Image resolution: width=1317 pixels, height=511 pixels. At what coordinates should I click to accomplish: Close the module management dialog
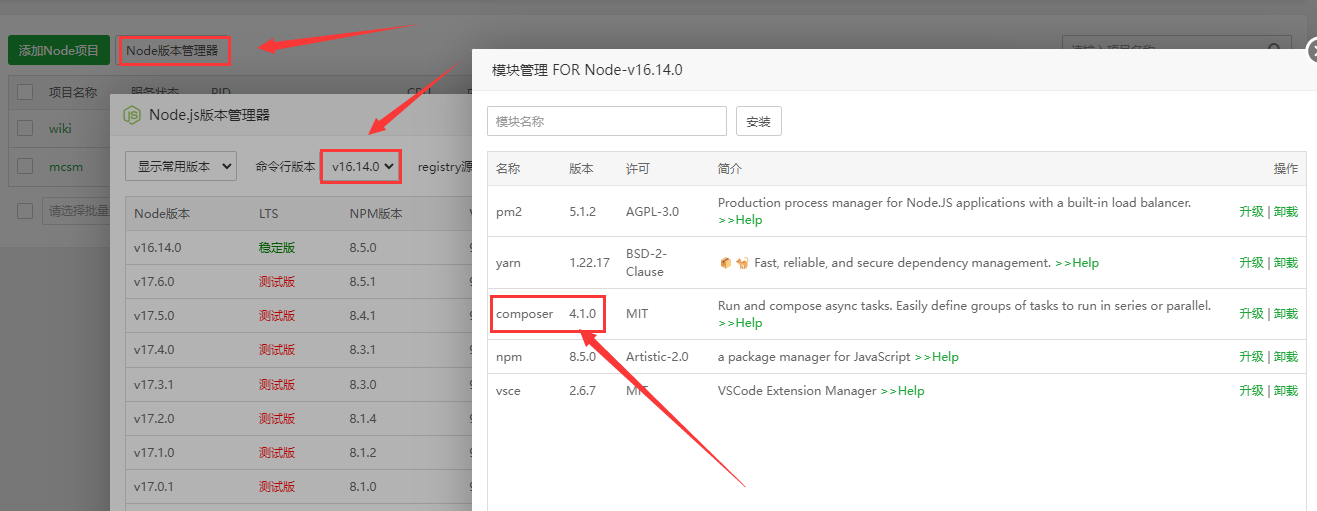point(1312,51)
